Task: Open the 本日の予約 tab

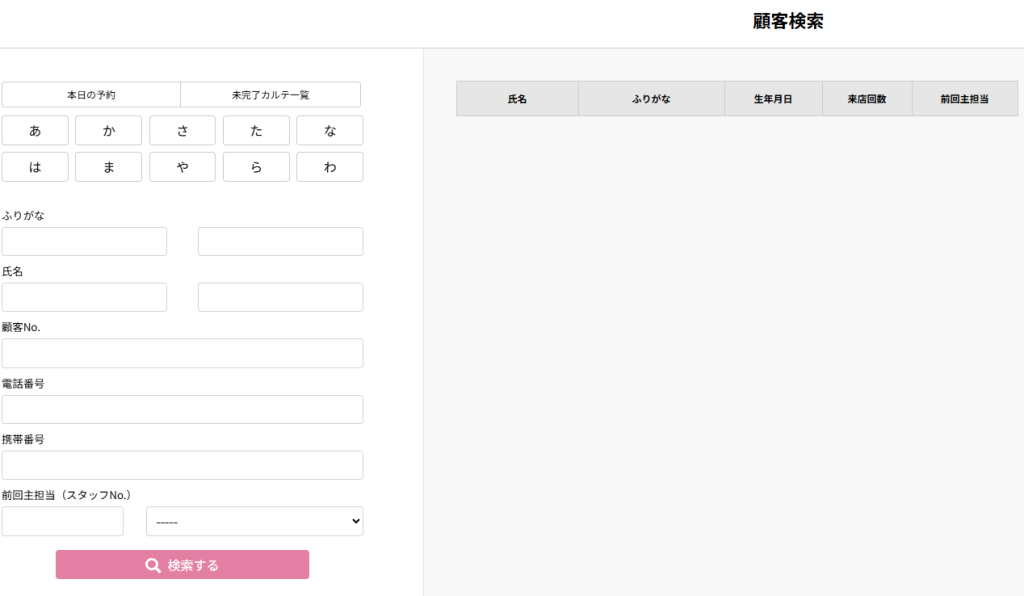Action: pos(91,95)
